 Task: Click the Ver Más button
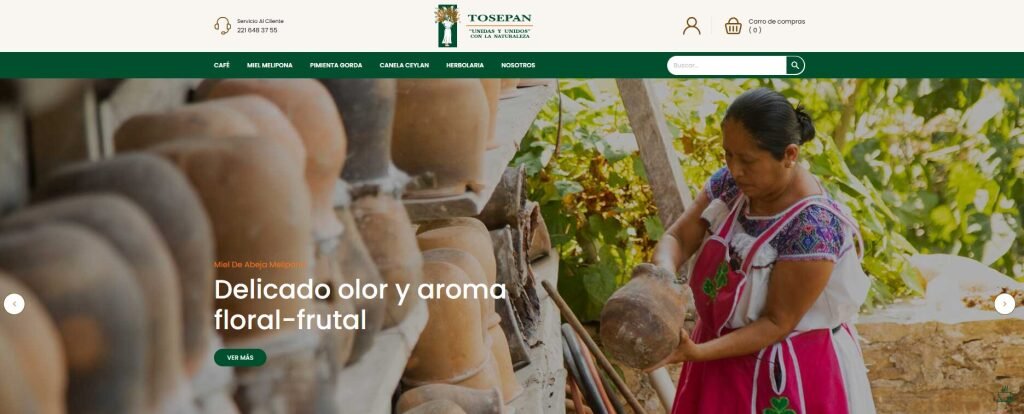240,357
